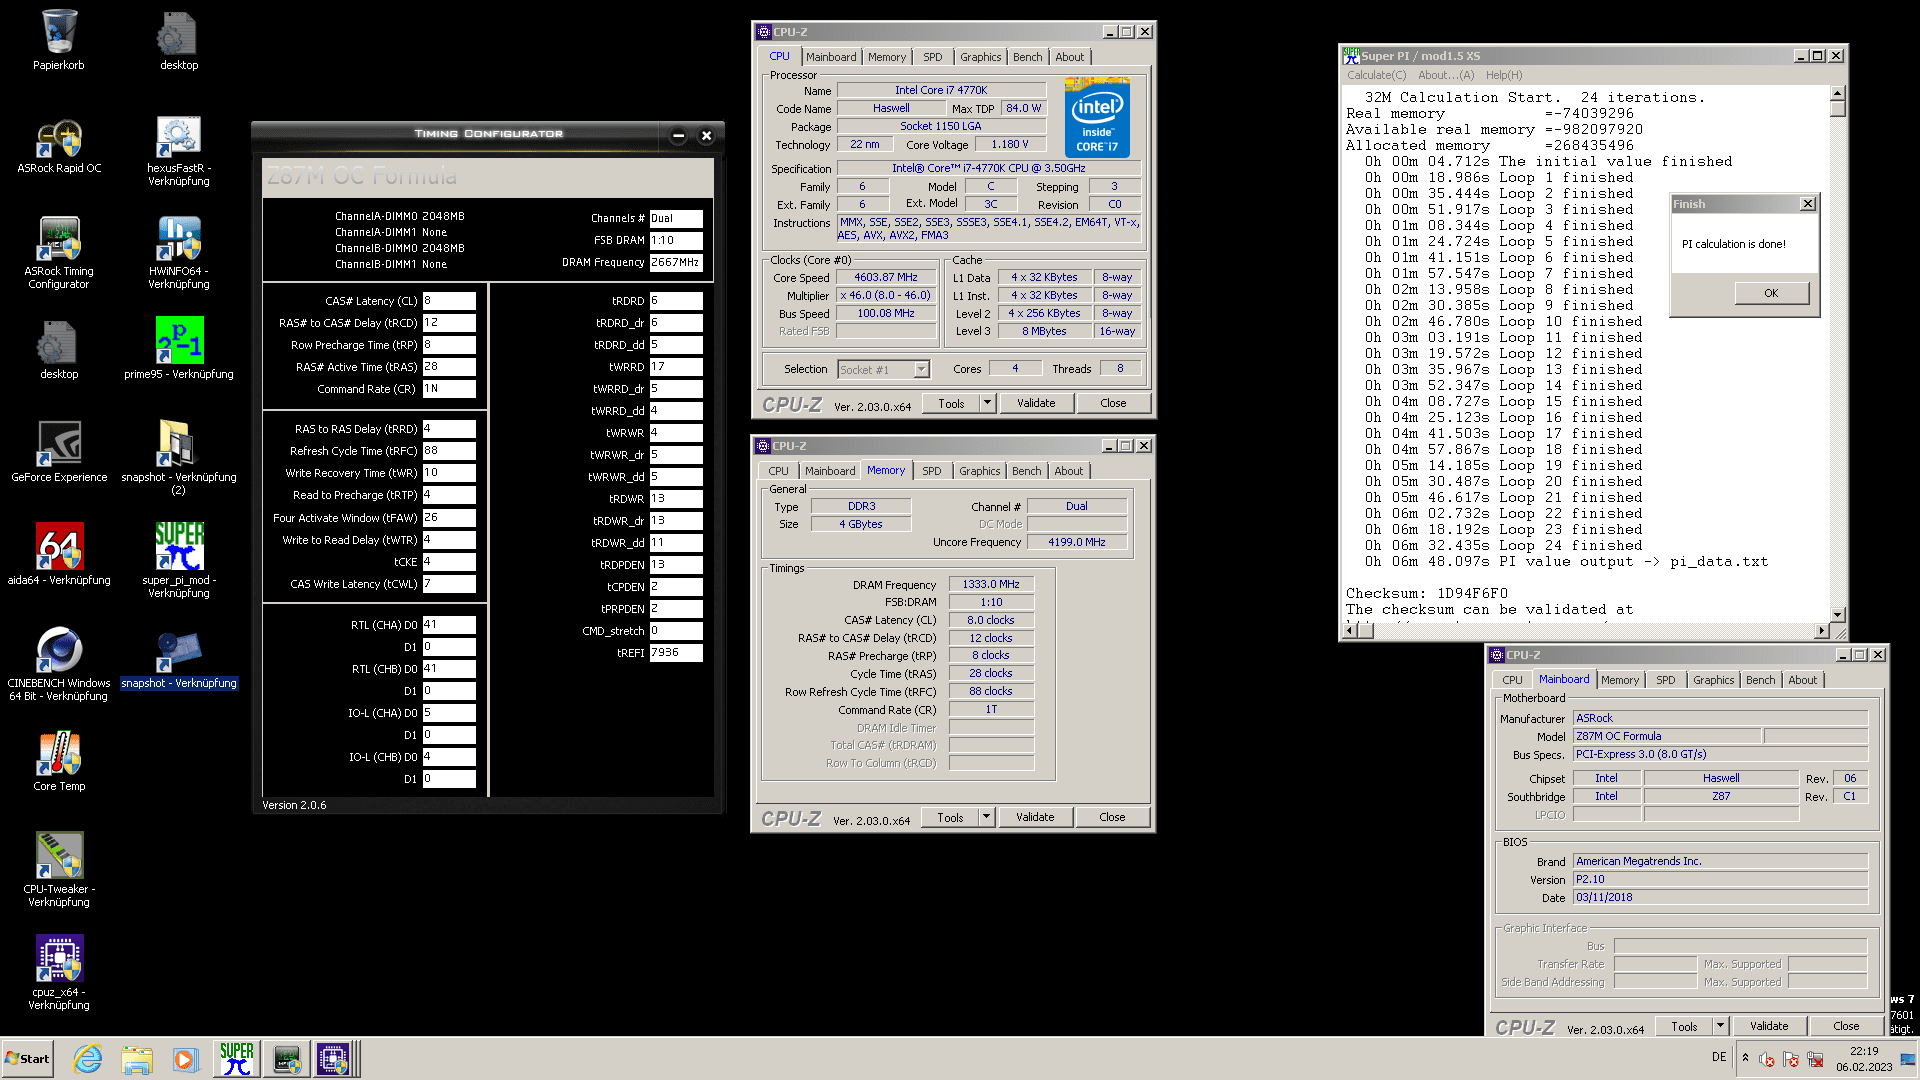Open Internet Explorer from the taskbar

pyautogui.click(x=88, y=1059)
